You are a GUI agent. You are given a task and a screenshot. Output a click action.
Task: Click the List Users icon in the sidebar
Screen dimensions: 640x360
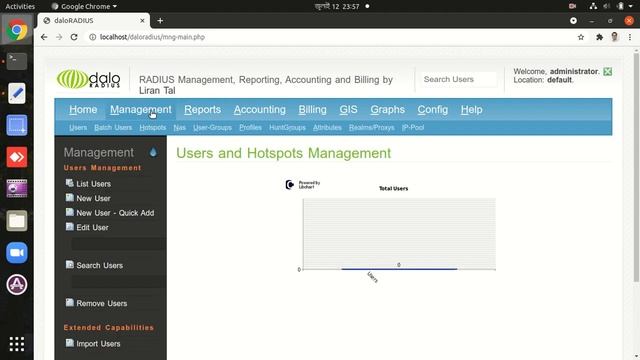tap(70, 183)
